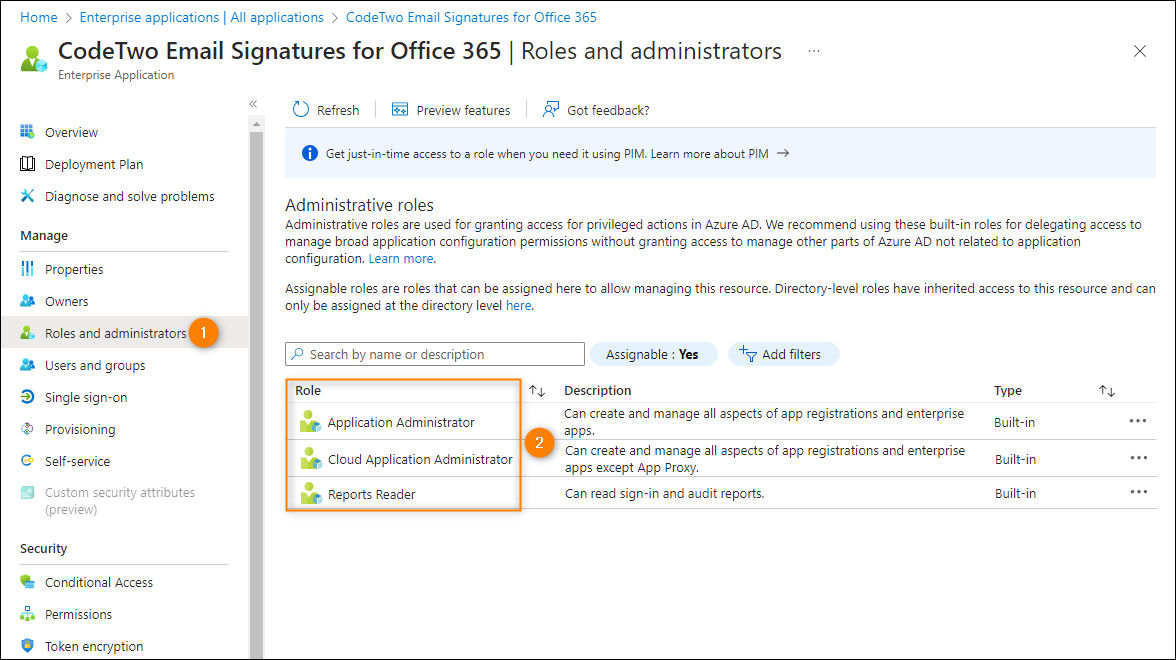The image size is (1176, 660).
Task: Click the blue info icon in banner
Action: [309, 153]
